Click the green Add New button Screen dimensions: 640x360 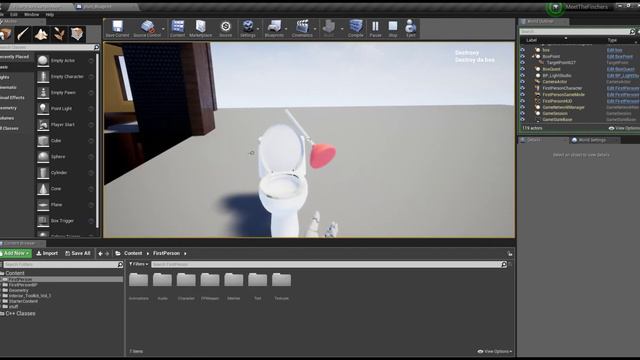[x=16, y=253]
